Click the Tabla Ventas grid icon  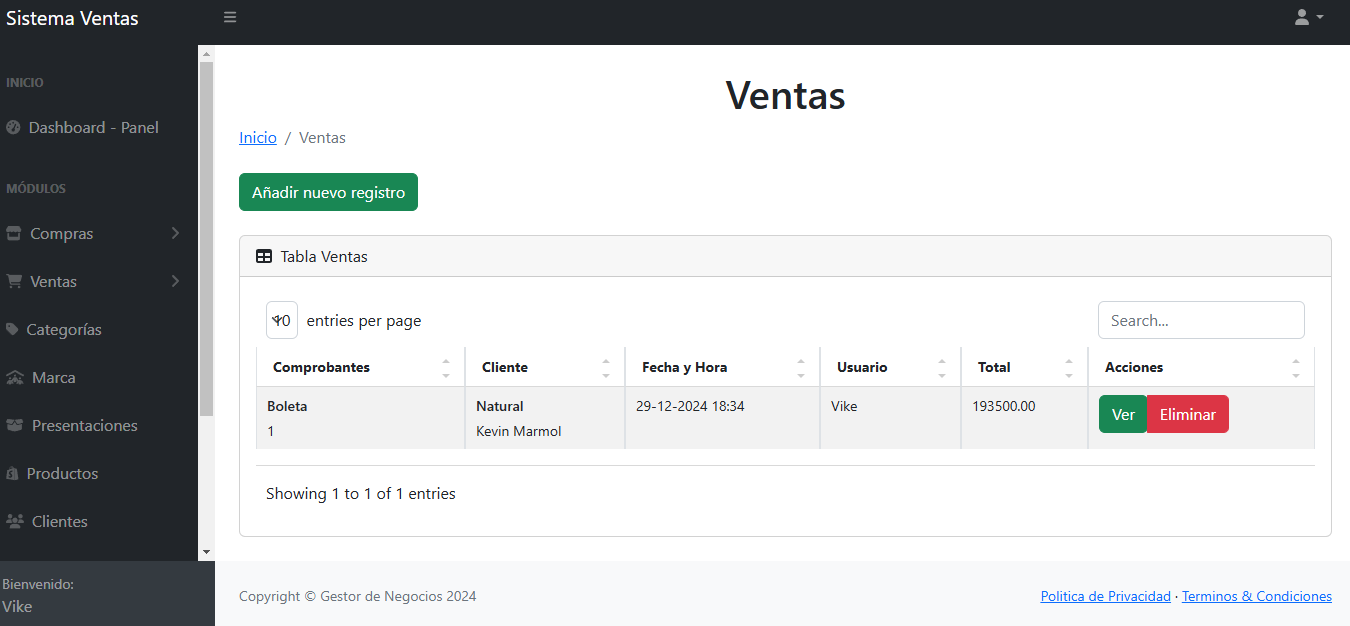264,256
